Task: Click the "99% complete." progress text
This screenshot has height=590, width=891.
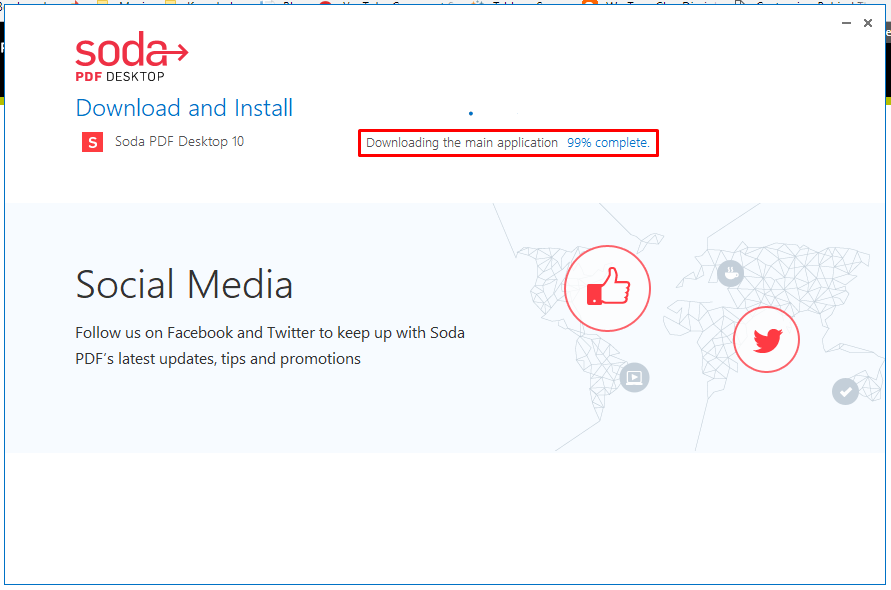Action: (x=608, y=143)
